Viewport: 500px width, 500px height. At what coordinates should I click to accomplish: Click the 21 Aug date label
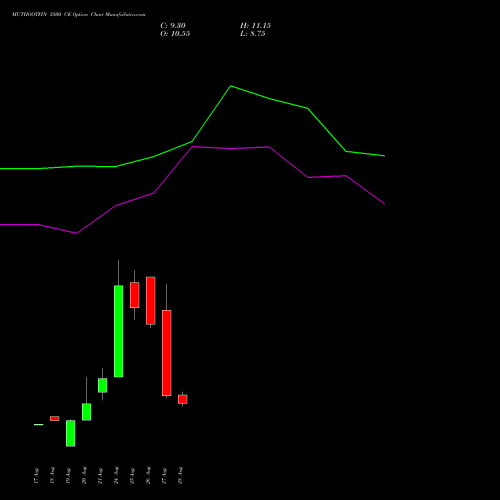100,476
